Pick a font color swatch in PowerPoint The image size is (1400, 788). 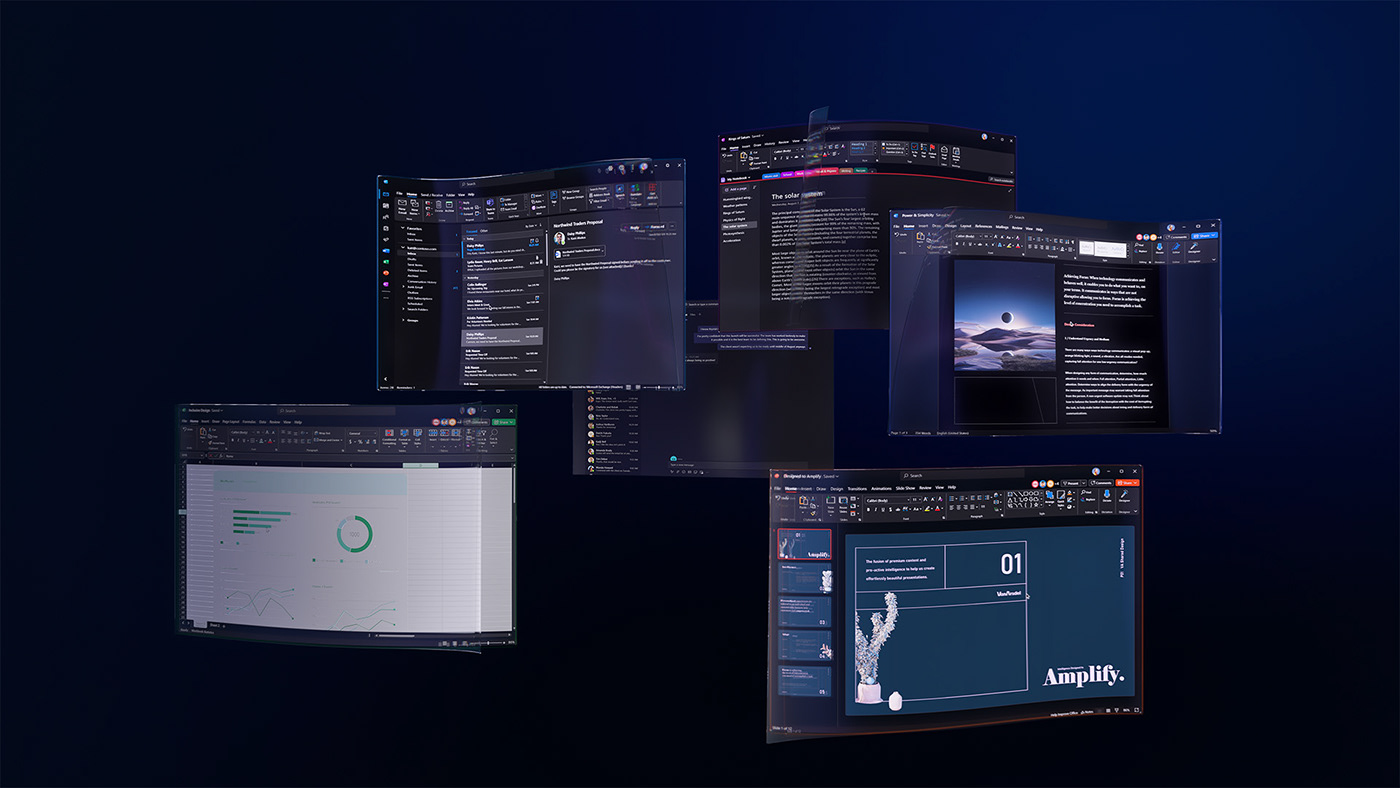click(x=937, y=508)
